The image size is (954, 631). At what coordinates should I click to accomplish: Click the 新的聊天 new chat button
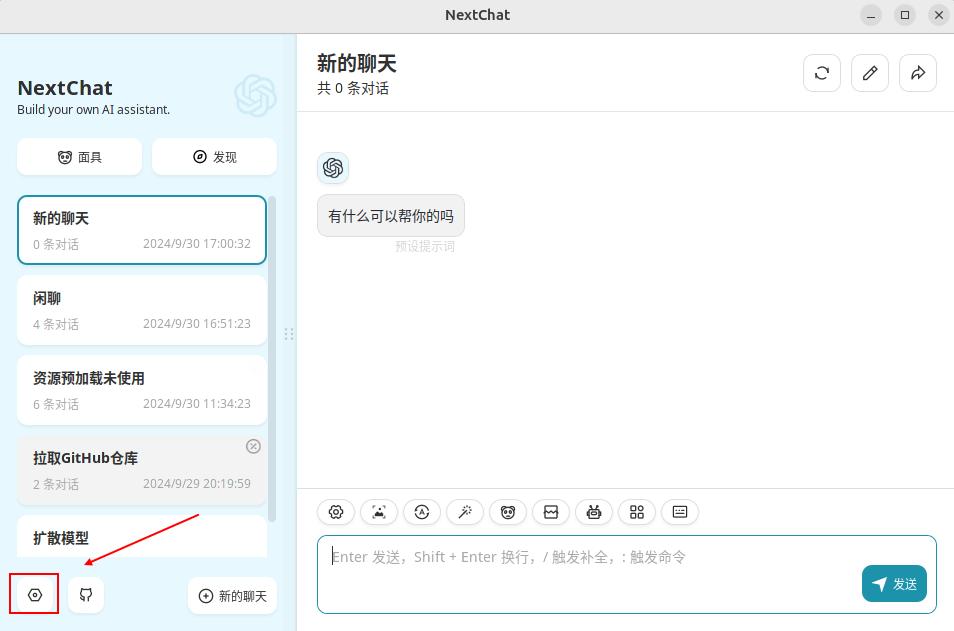click(x=233, y=596)
